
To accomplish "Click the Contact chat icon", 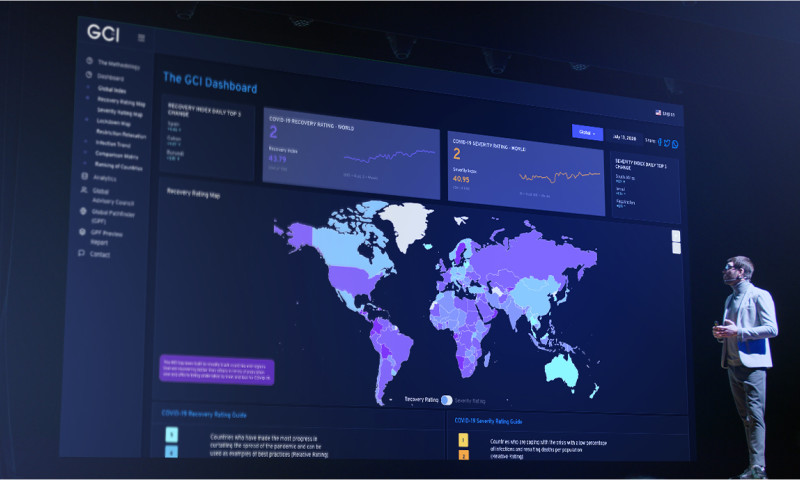I will [x=81, y=254].
